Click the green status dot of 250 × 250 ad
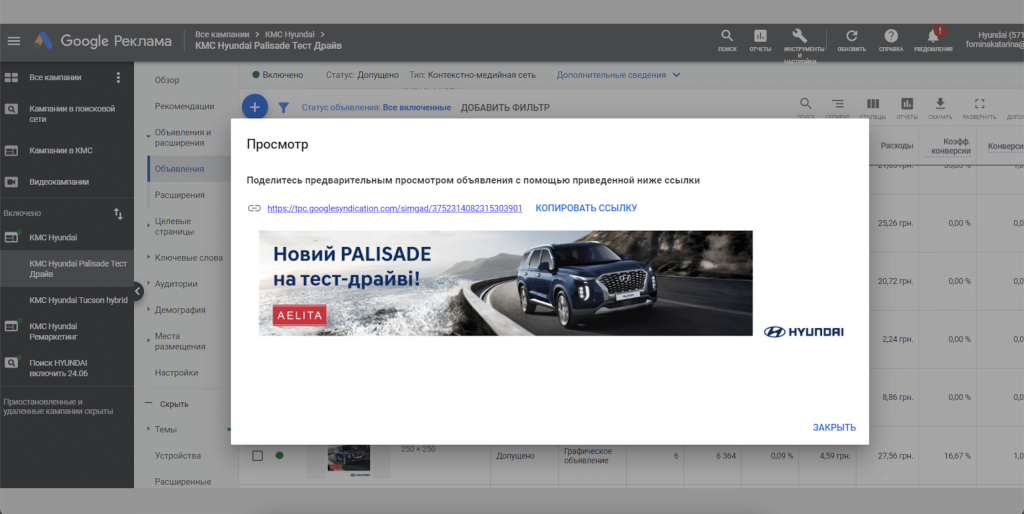The width and height of the screenshot is (1024, 514). pos(280,455)
